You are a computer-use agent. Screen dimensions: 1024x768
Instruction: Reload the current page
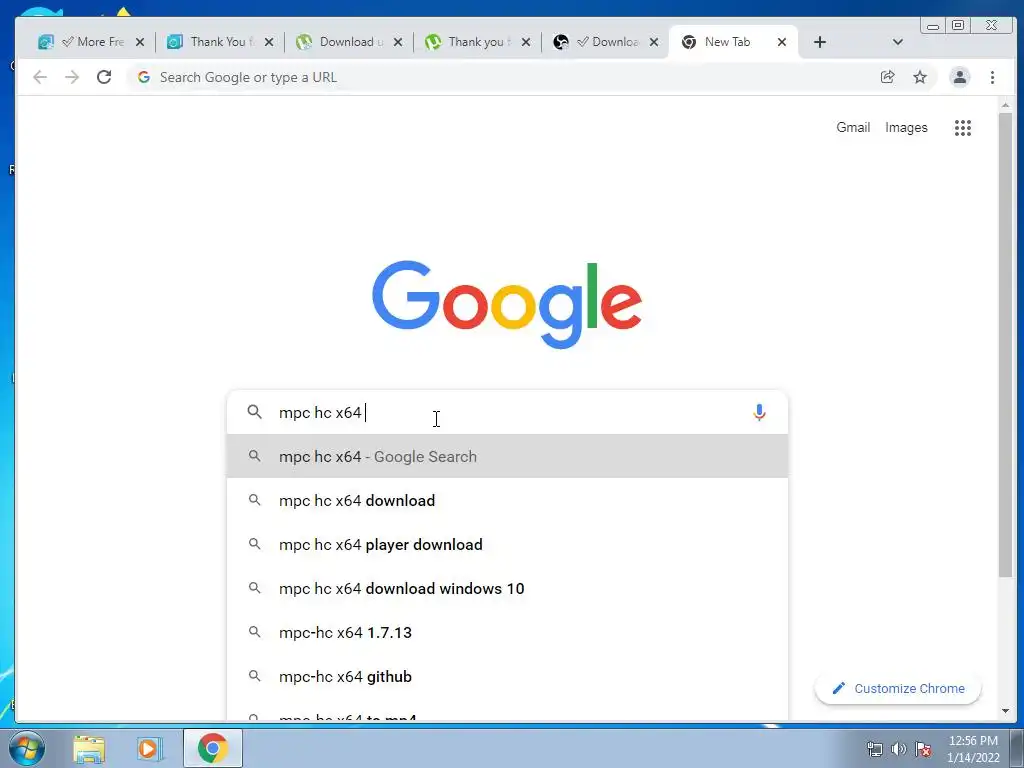(x=104, y=77)
